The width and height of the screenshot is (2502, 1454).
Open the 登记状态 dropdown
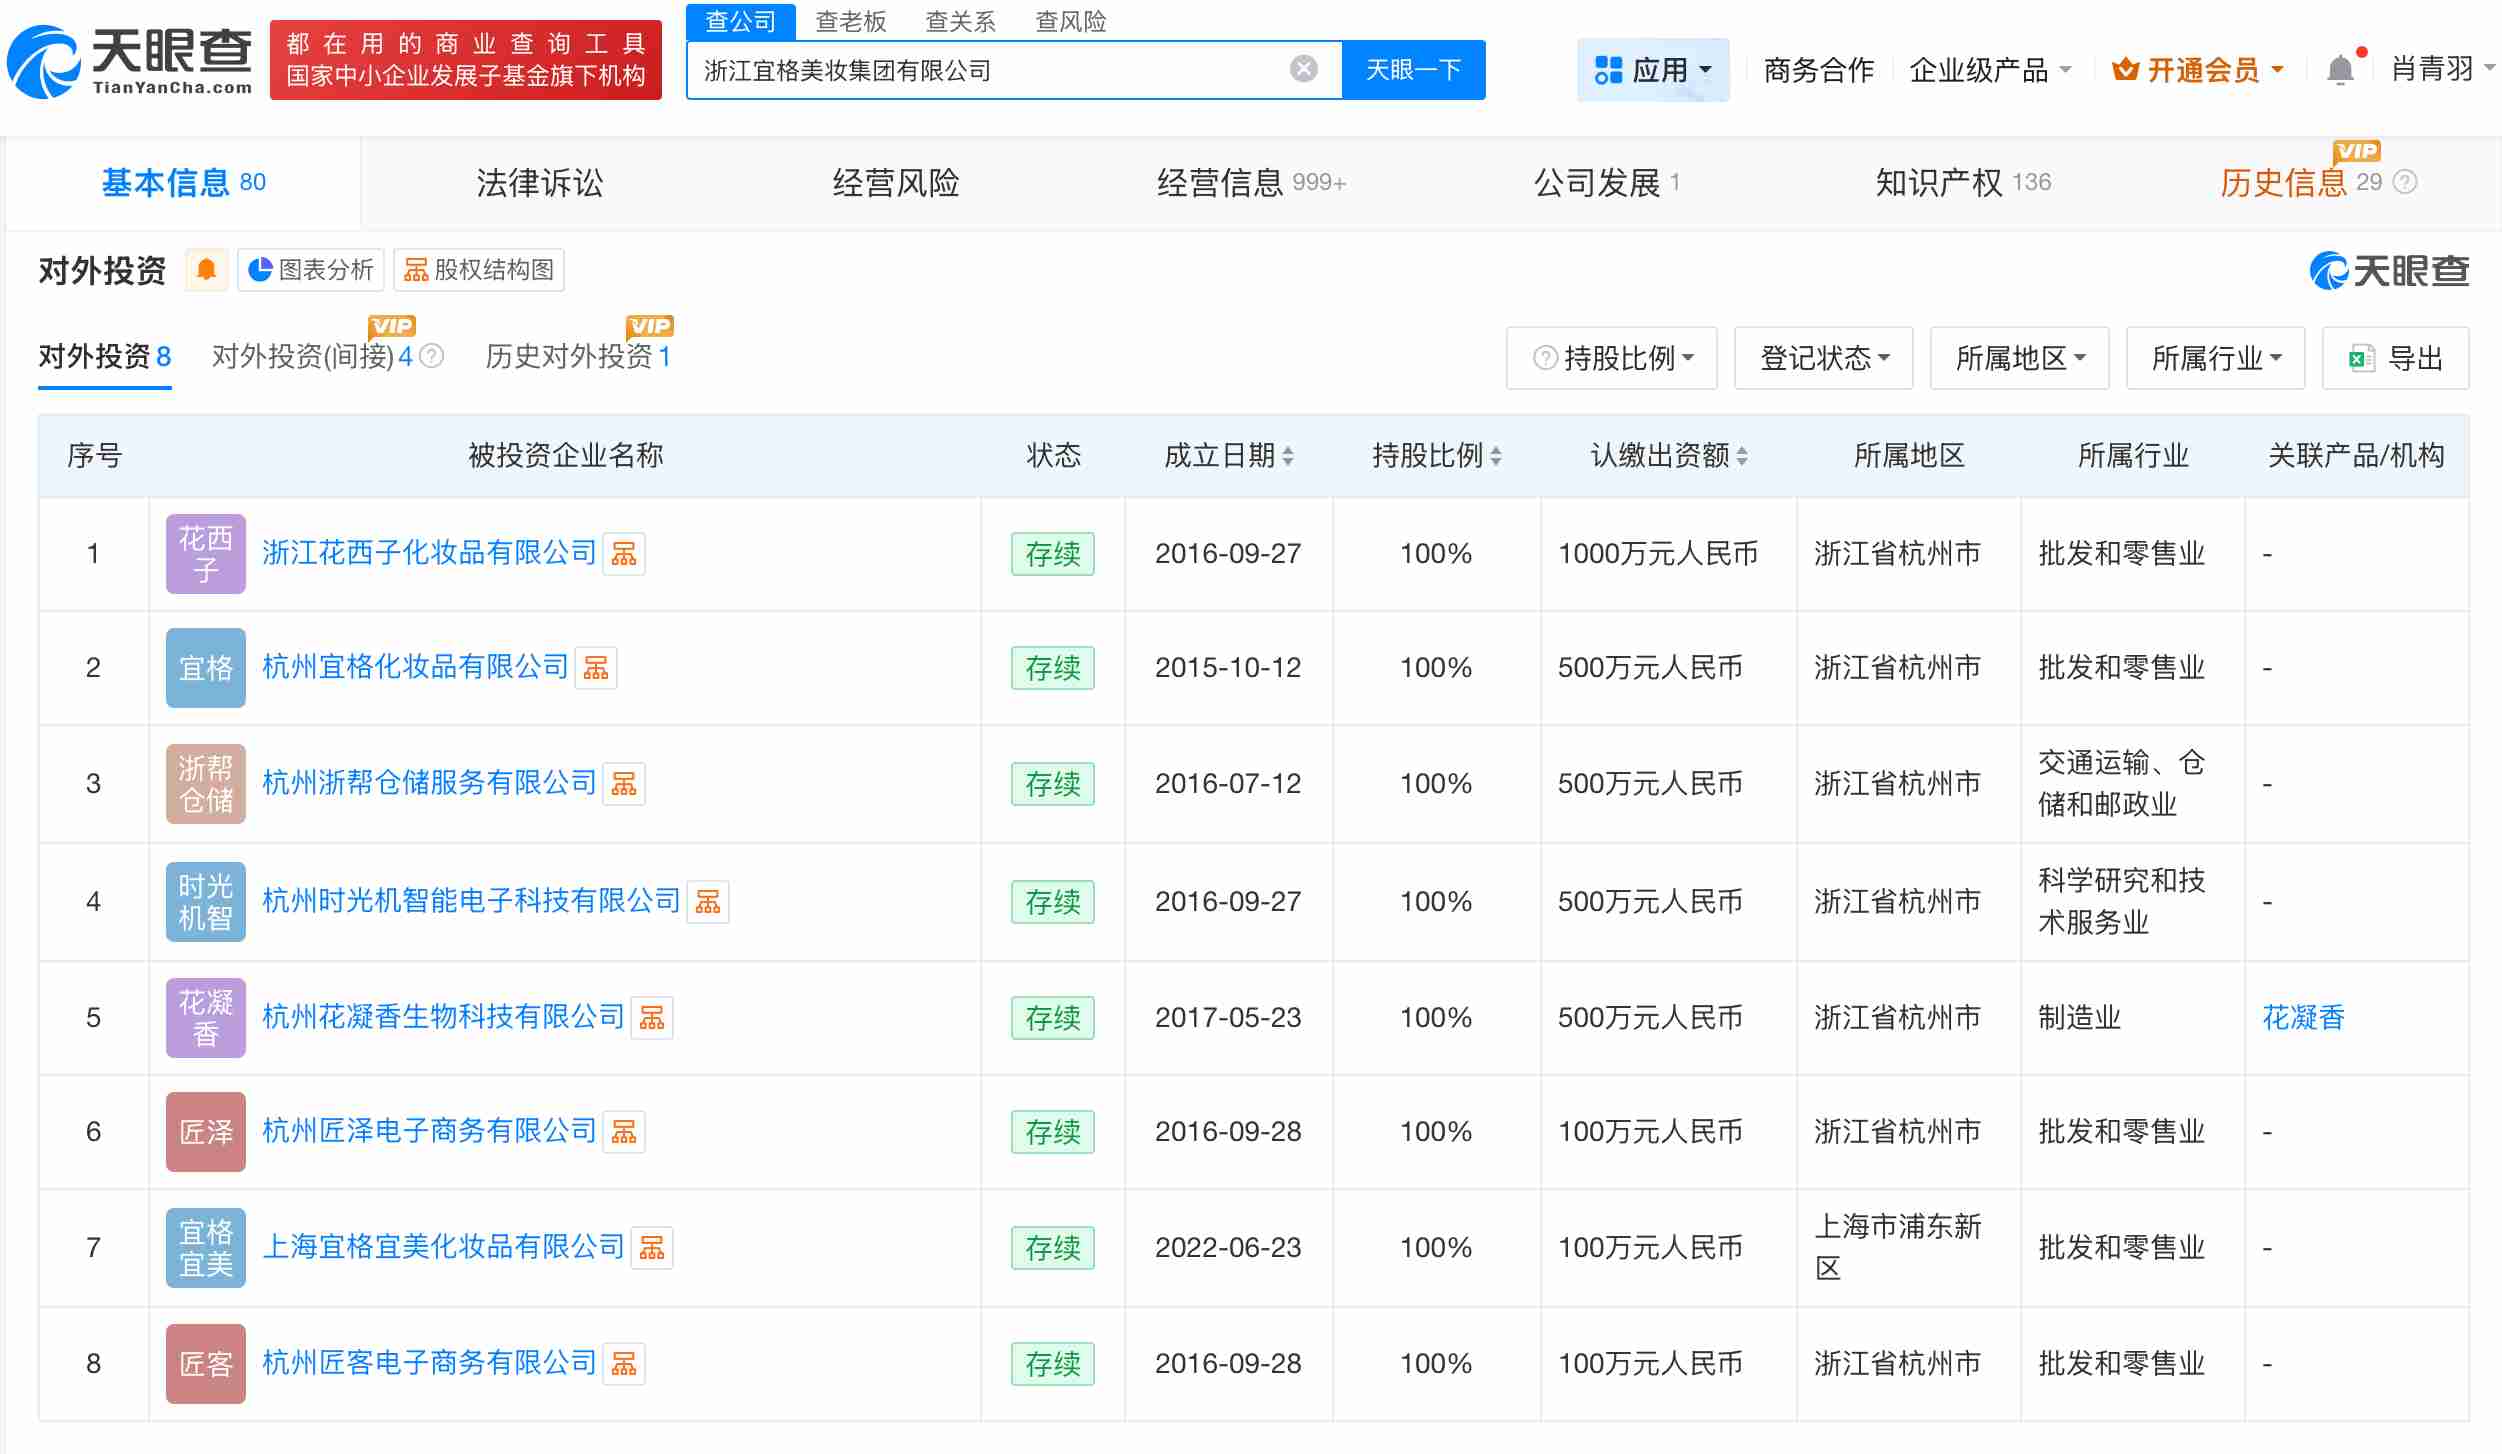point(1823,357)
